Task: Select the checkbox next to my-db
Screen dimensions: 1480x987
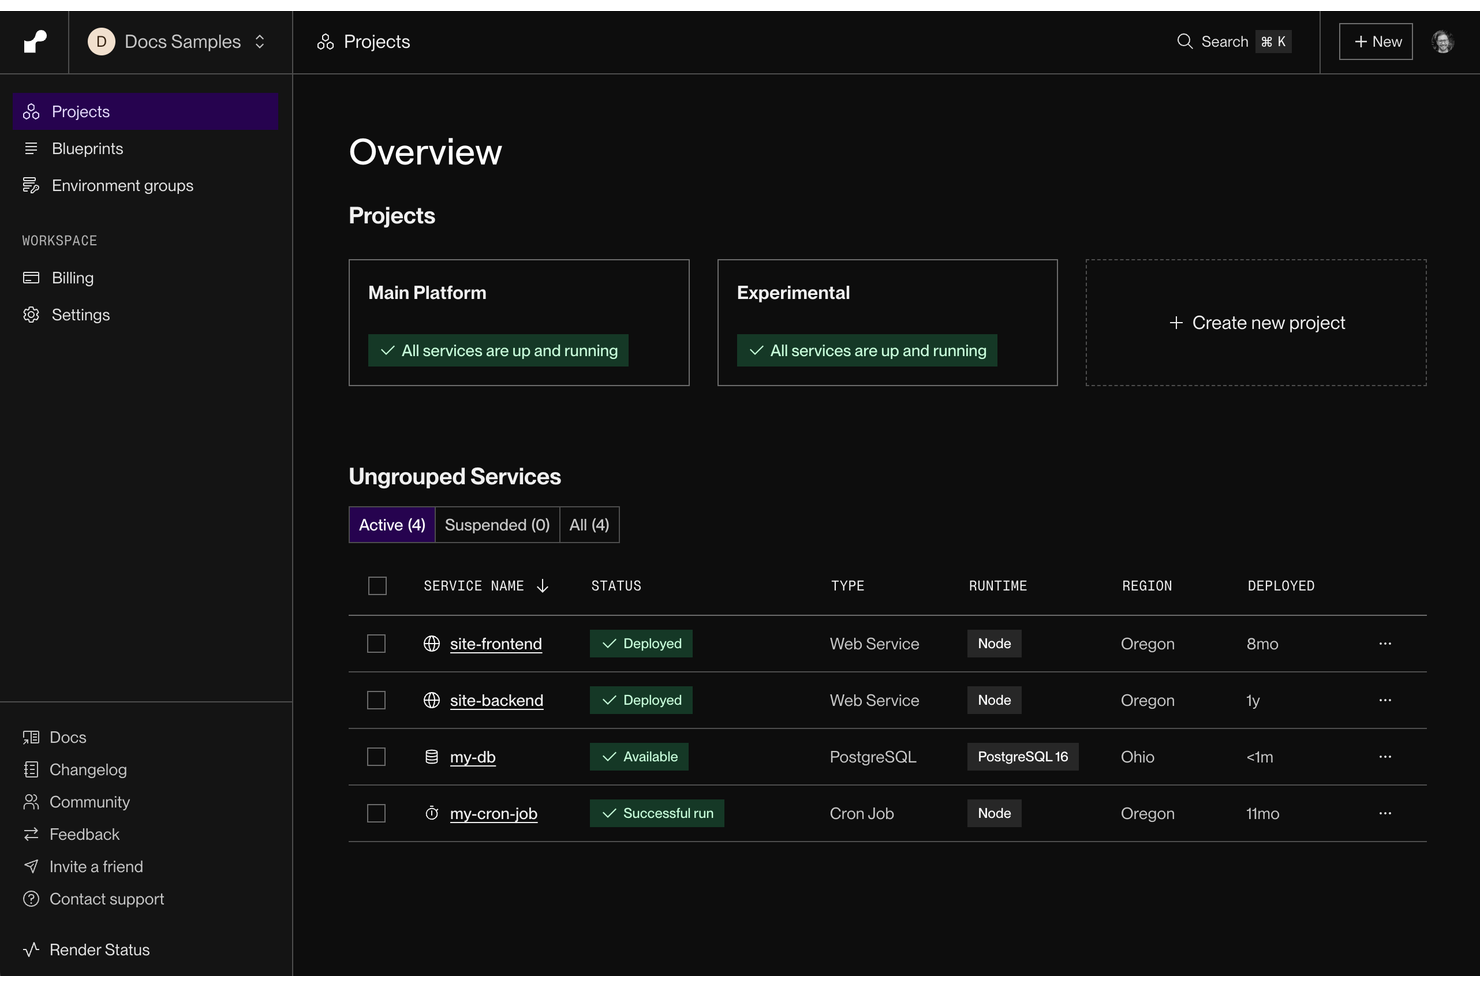Action: click(376, 757)
